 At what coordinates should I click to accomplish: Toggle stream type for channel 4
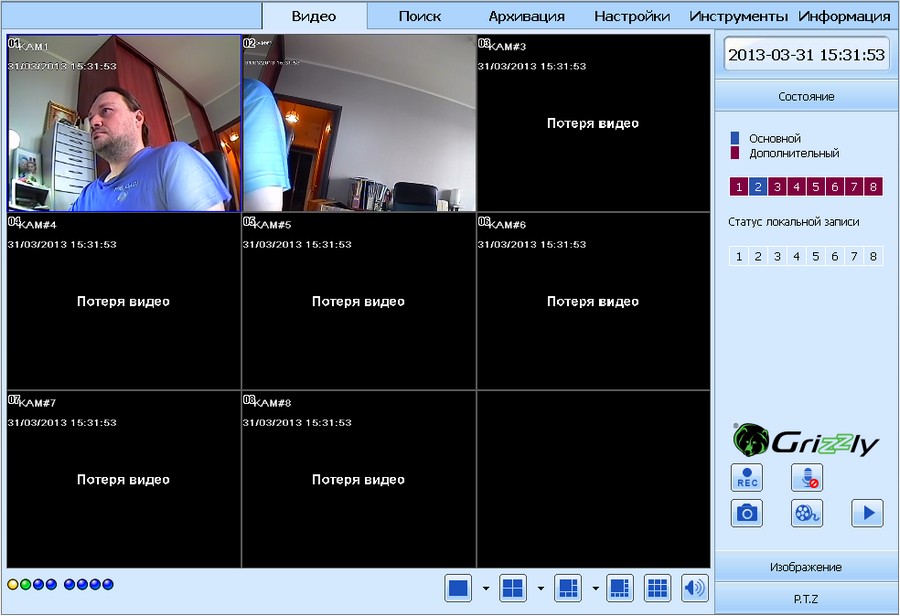coord(797,187)
